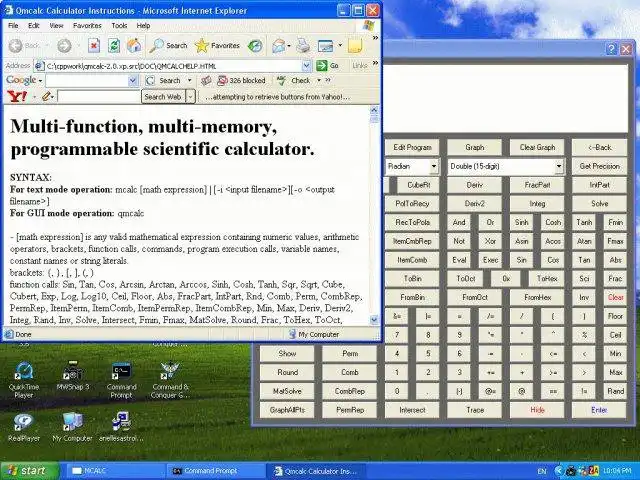640x480 pixels.
Task: Click the calculator display text area
Action: (x=506, y=98)
